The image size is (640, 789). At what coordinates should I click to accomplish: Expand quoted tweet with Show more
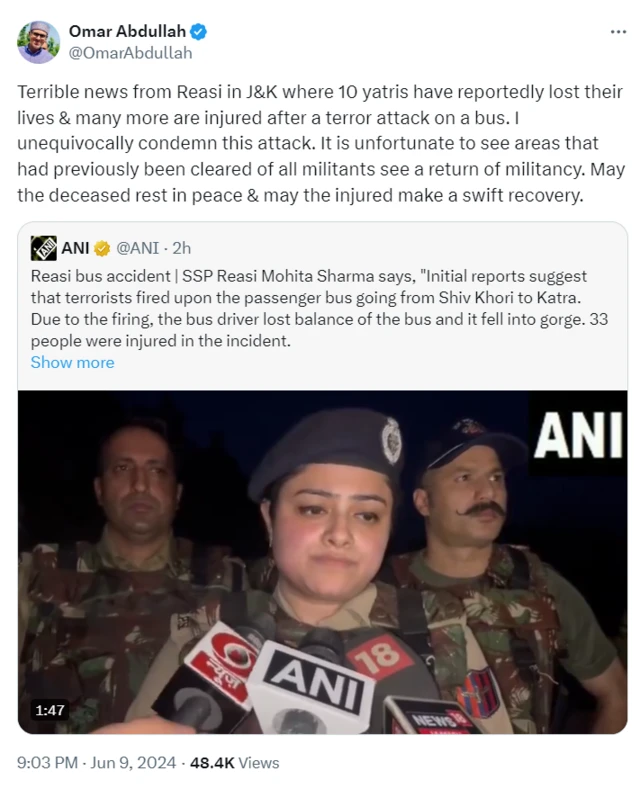(x=72, y=362)
